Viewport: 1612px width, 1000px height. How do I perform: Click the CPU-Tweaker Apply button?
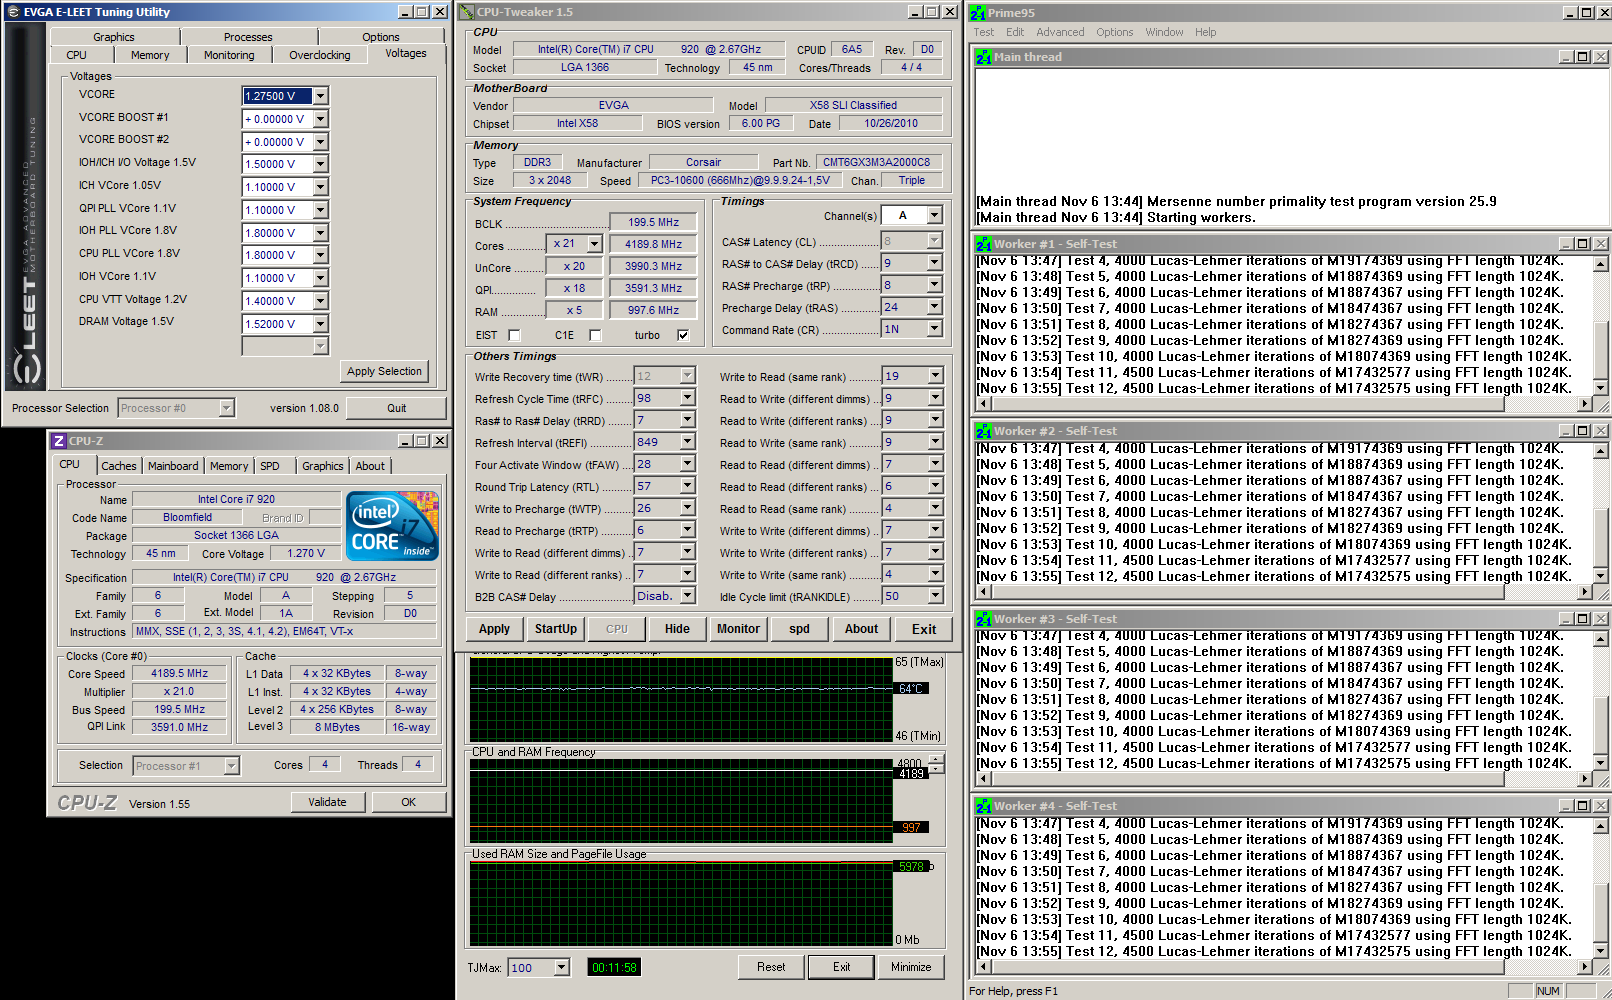(494, 629)
